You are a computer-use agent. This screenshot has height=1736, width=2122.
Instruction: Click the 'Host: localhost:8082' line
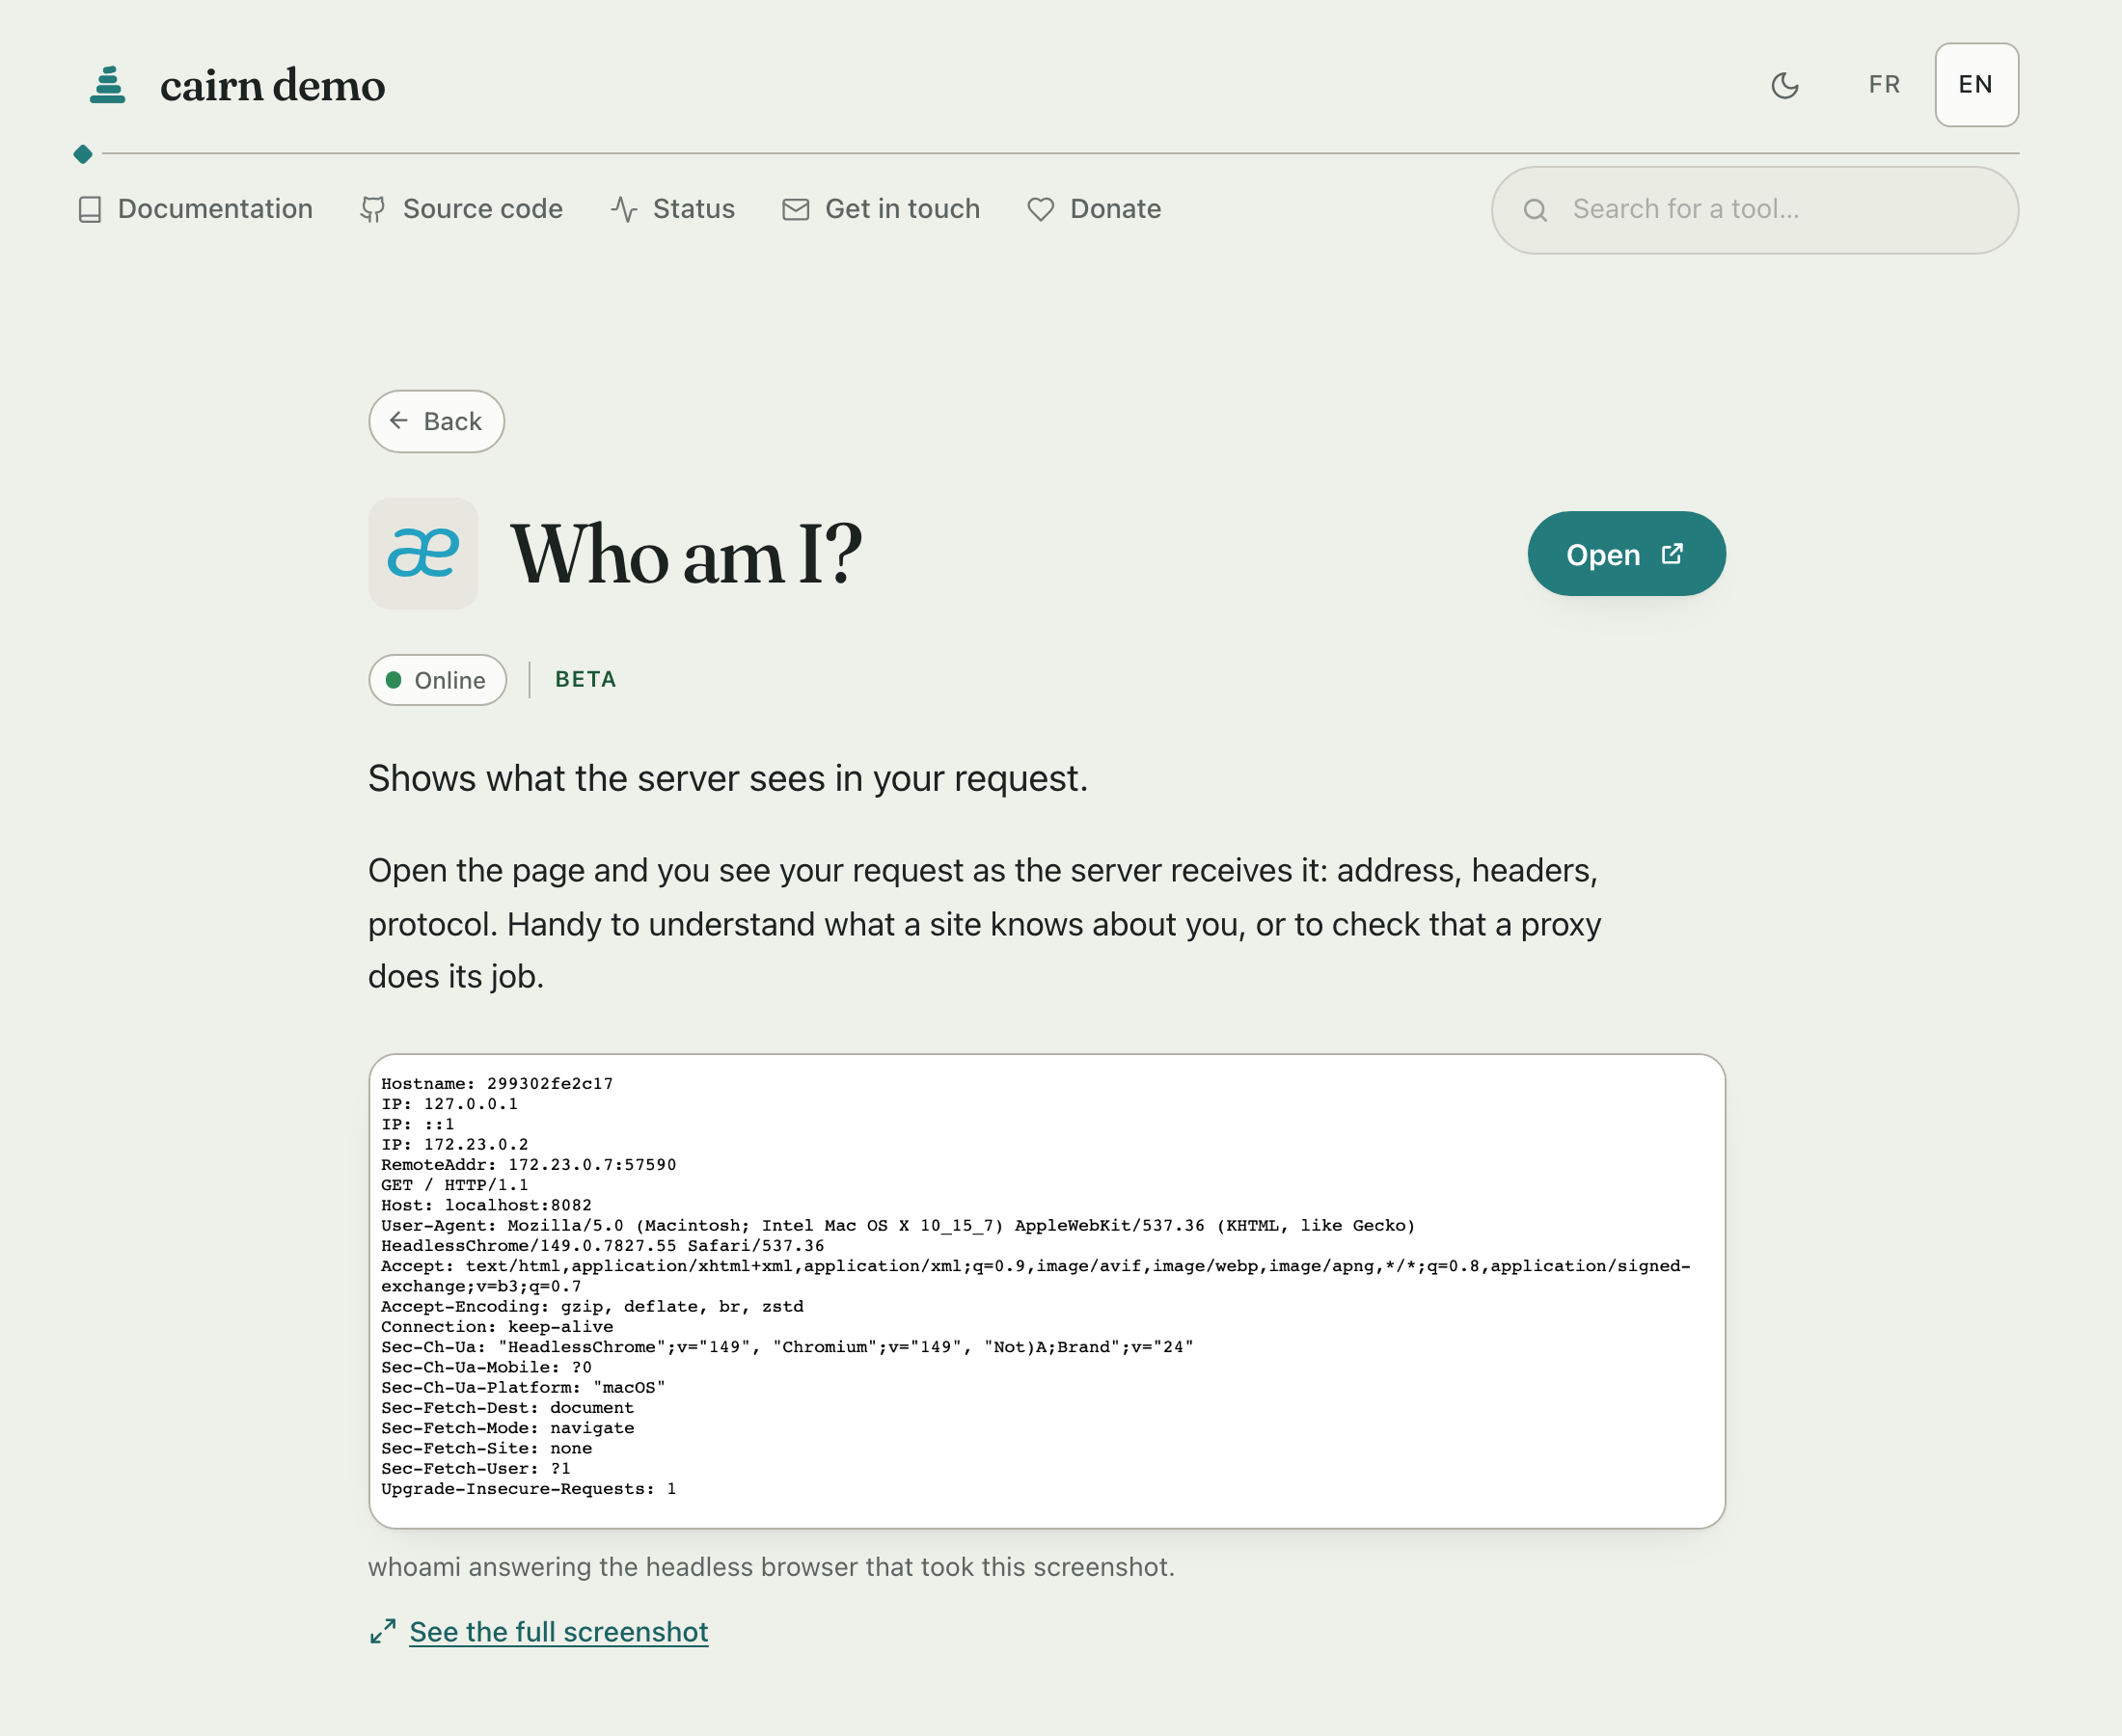486,1205
